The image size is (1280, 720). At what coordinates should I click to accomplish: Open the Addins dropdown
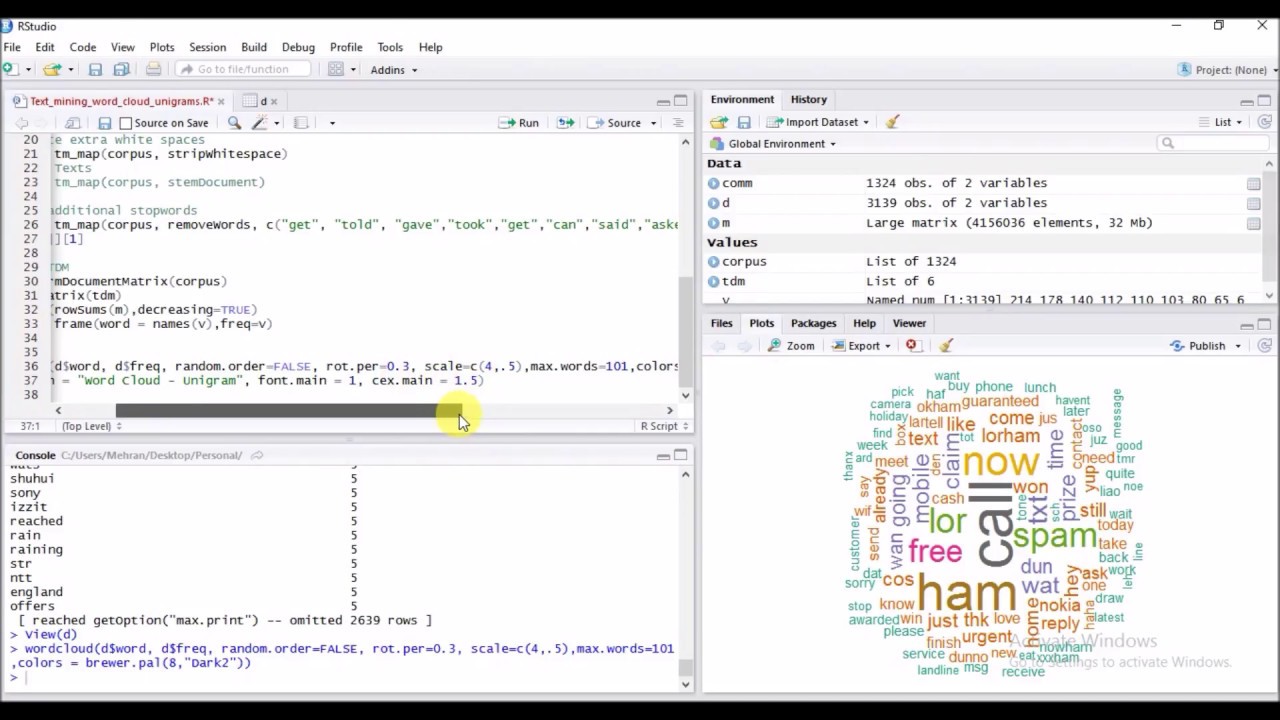click(x=393, y=70)
